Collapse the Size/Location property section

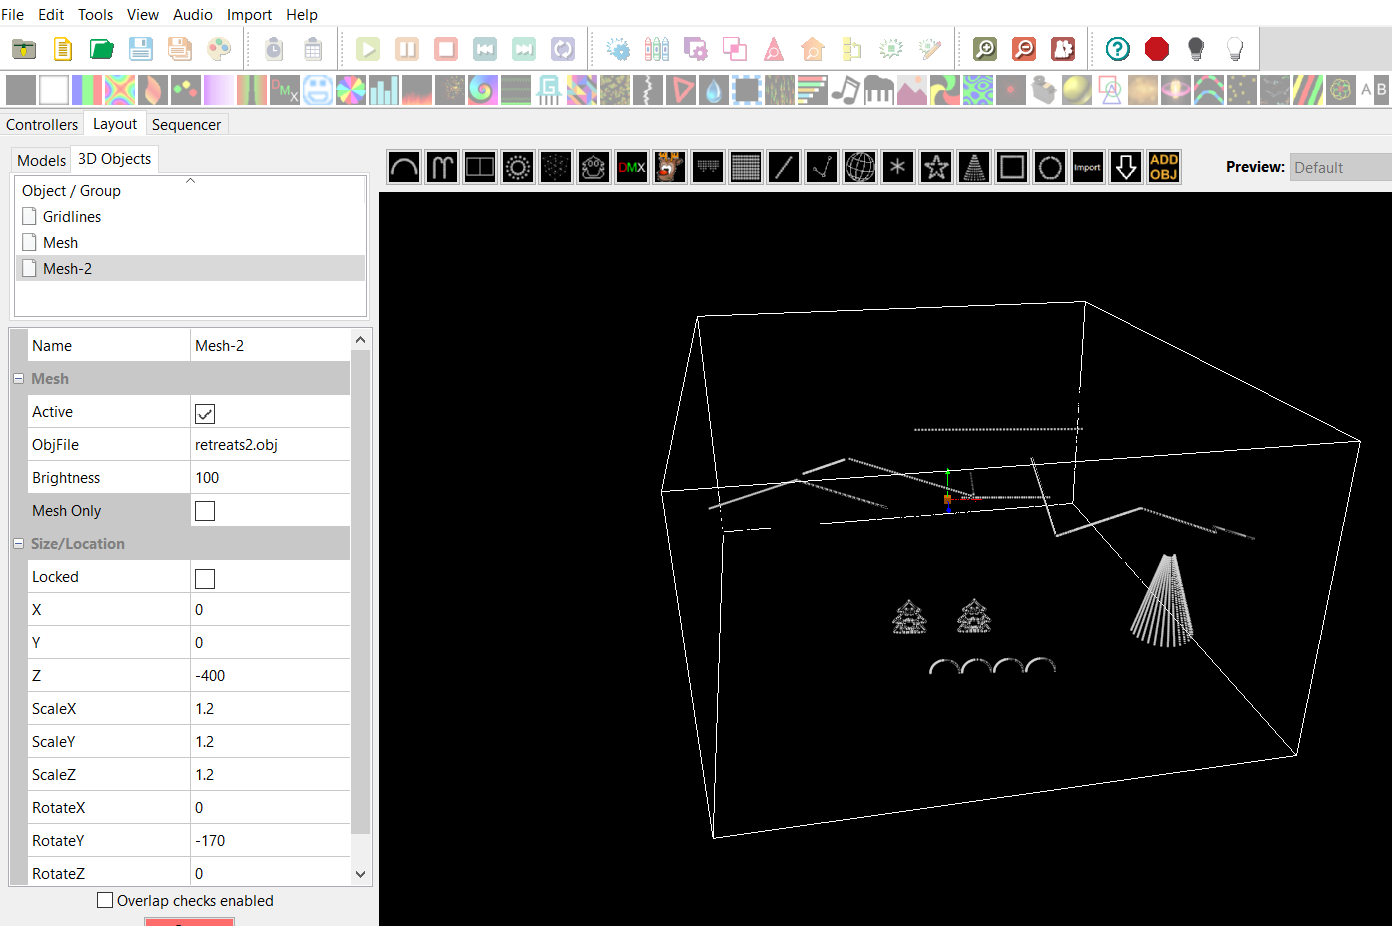click(x=18, y=544)
